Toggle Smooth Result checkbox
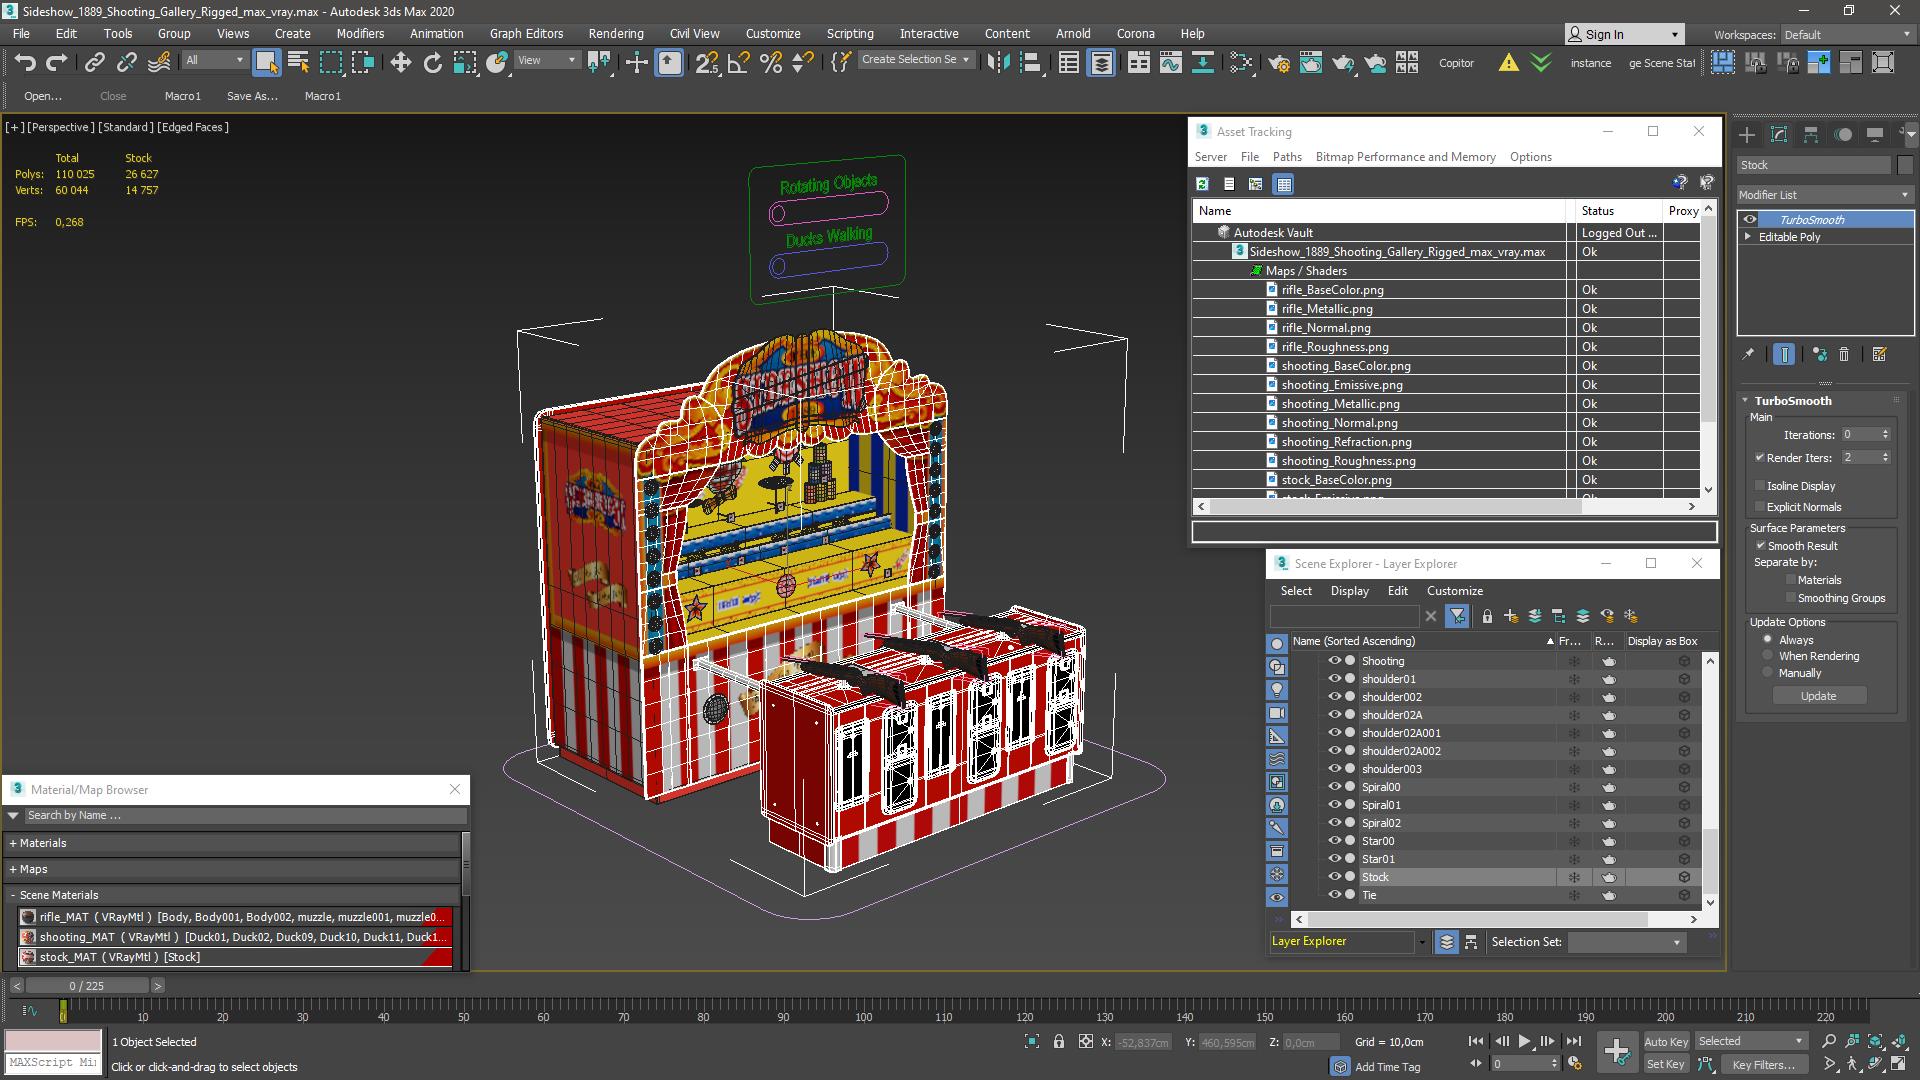Image resolution: width=1920 pixels, height=1080 pixels. (x=1760, y=546)
